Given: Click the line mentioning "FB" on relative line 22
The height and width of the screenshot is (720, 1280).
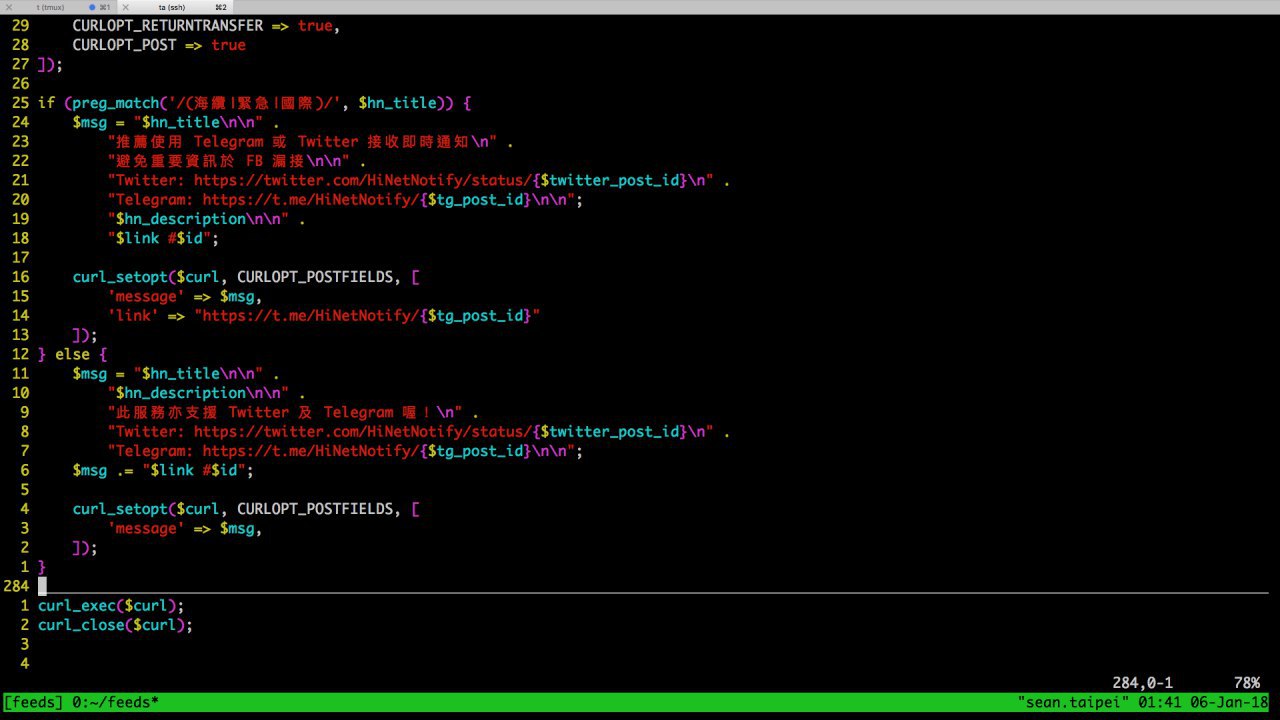Looking at the screenshot, I should tap(236, 161).
